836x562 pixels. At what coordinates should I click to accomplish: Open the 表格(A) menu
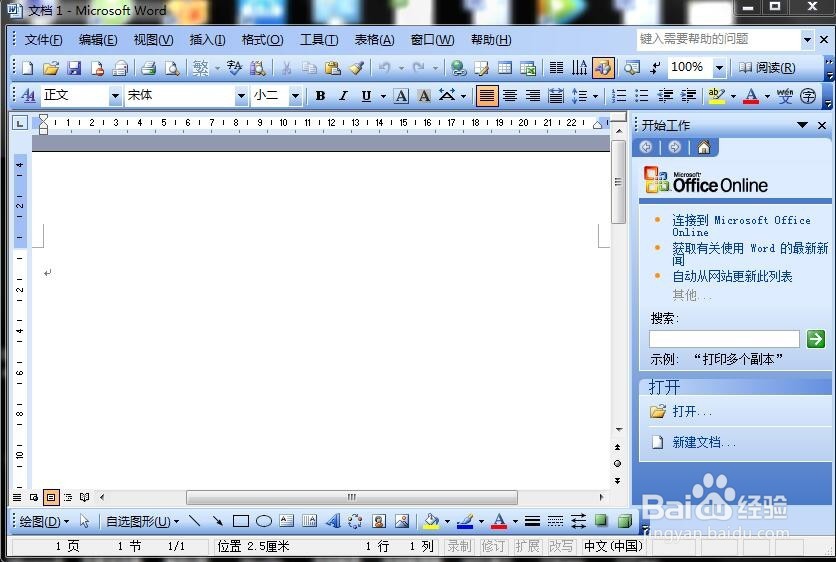pyautogui.click(x=375, y=39)
